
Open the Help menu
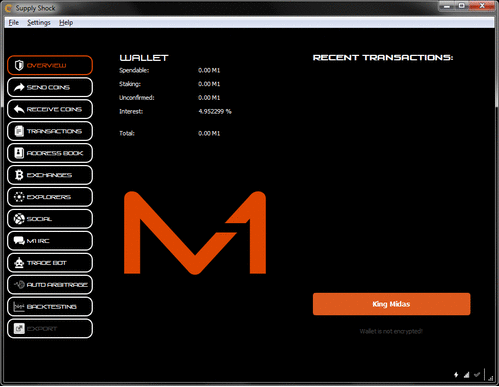point(66,23)
